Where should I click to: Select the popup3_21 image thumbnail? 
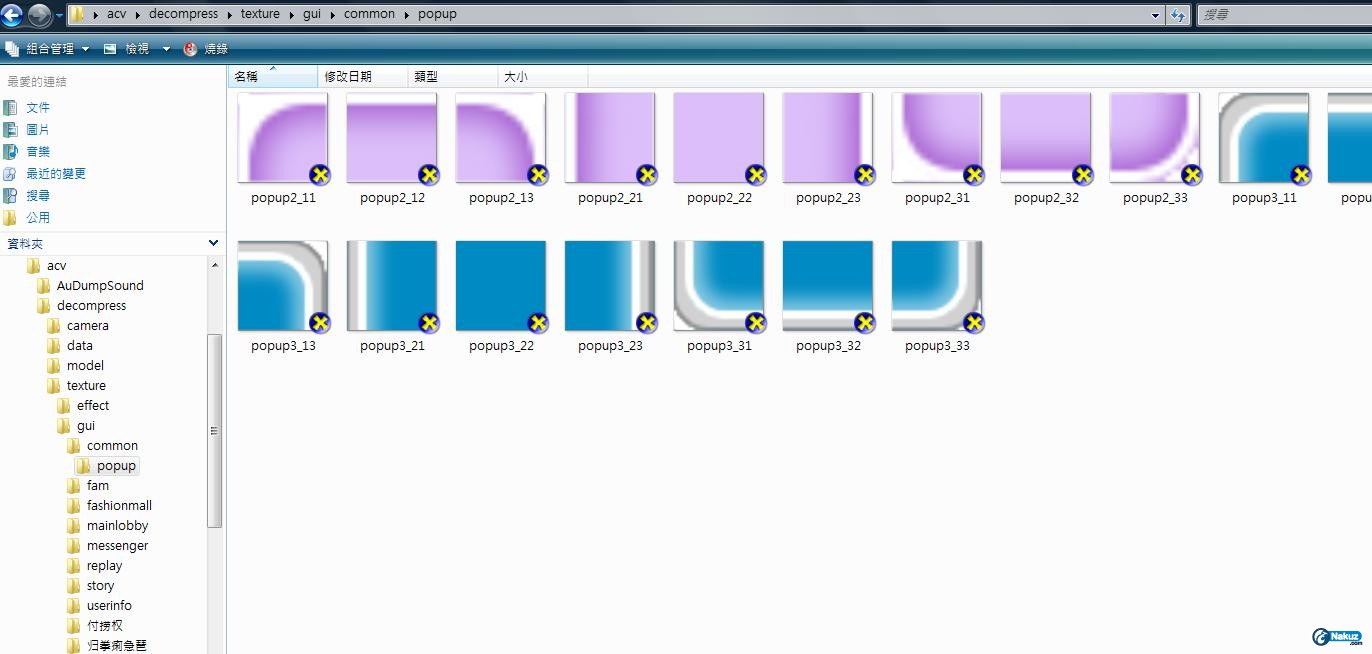coord(392,286)
